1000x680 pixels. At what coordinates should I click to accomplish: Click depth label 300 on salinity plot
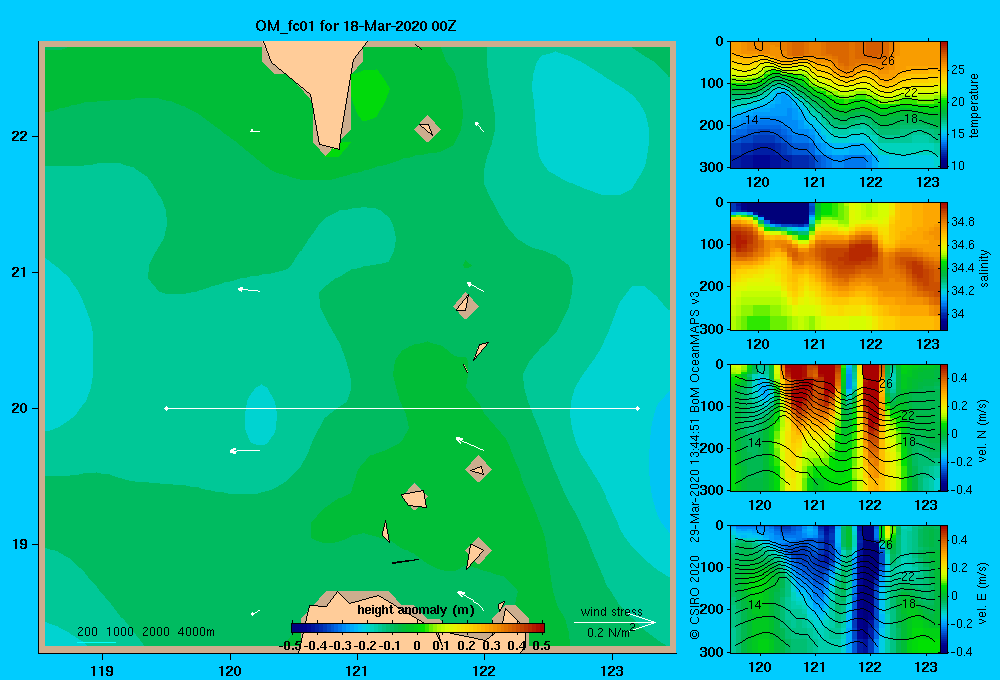pyautogui.click(x=712, y=329)
